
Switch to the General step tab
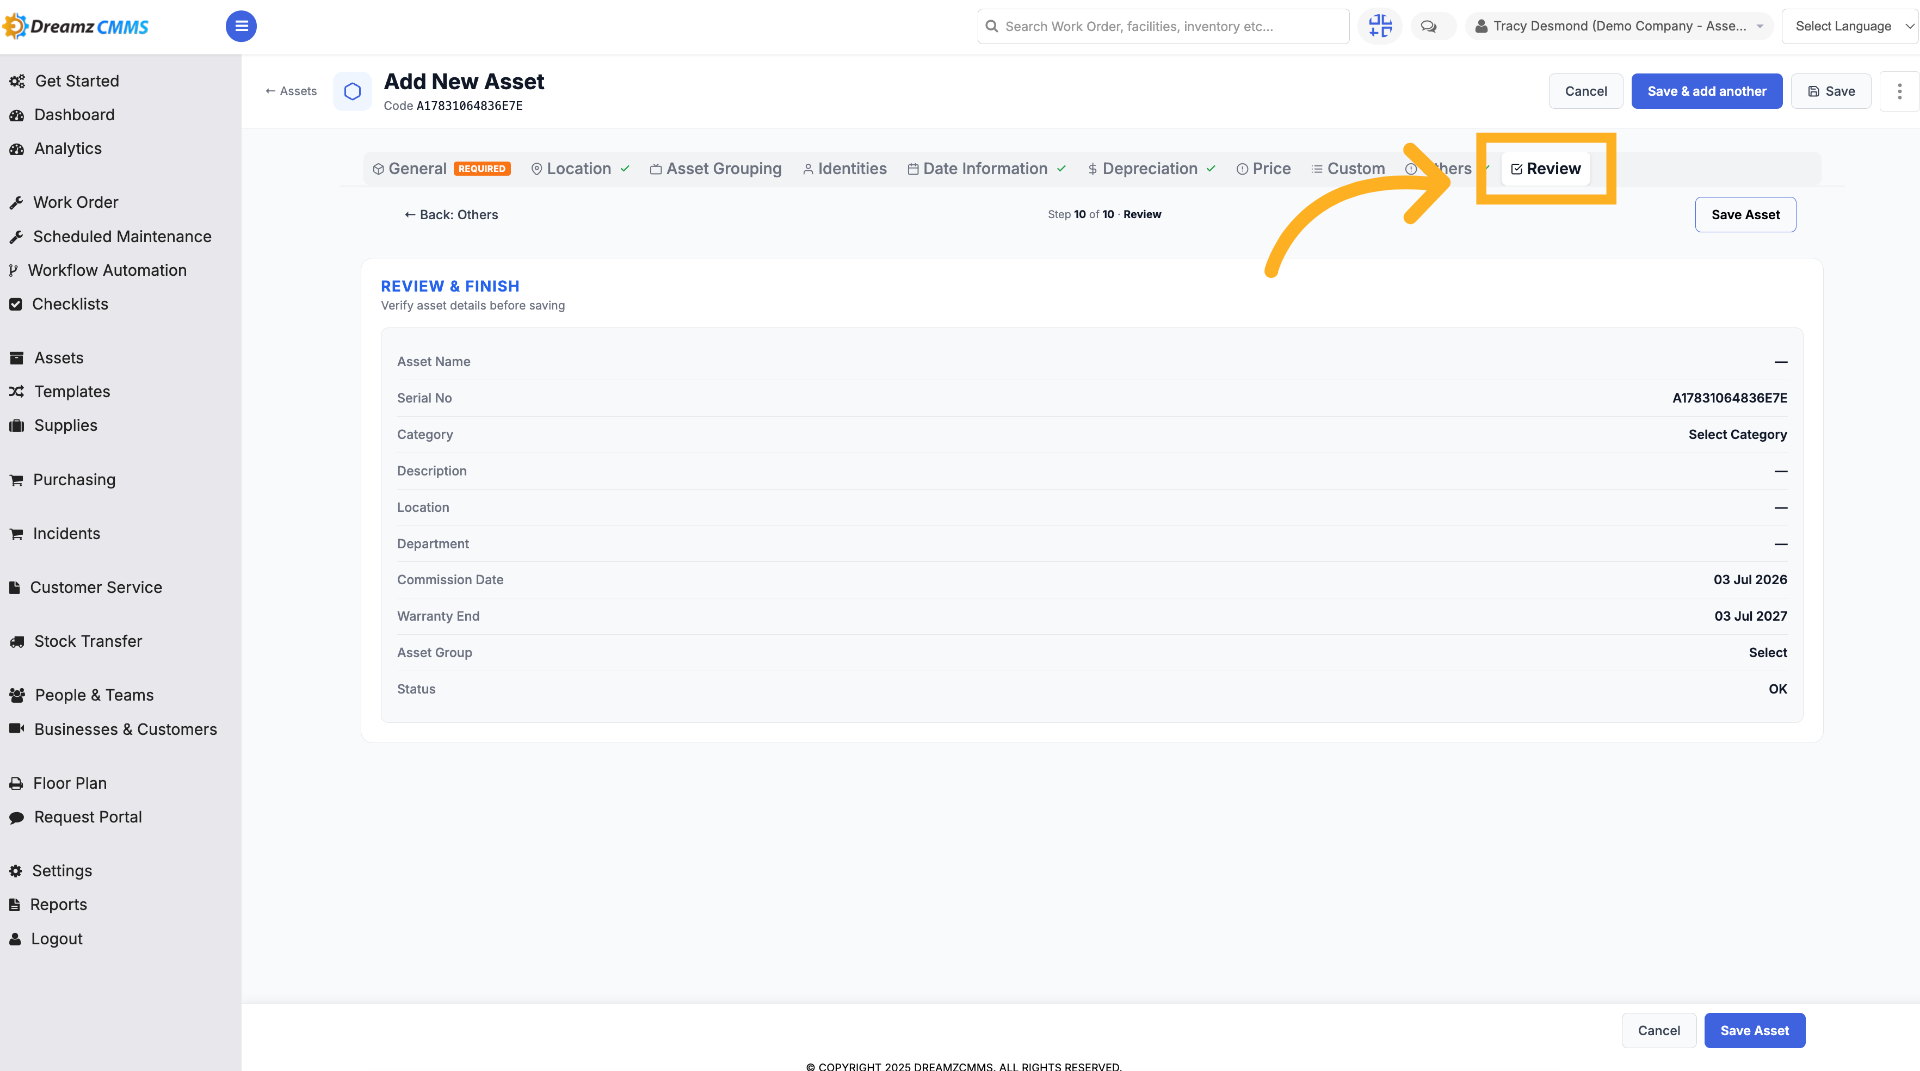click(x=441, y=169)
